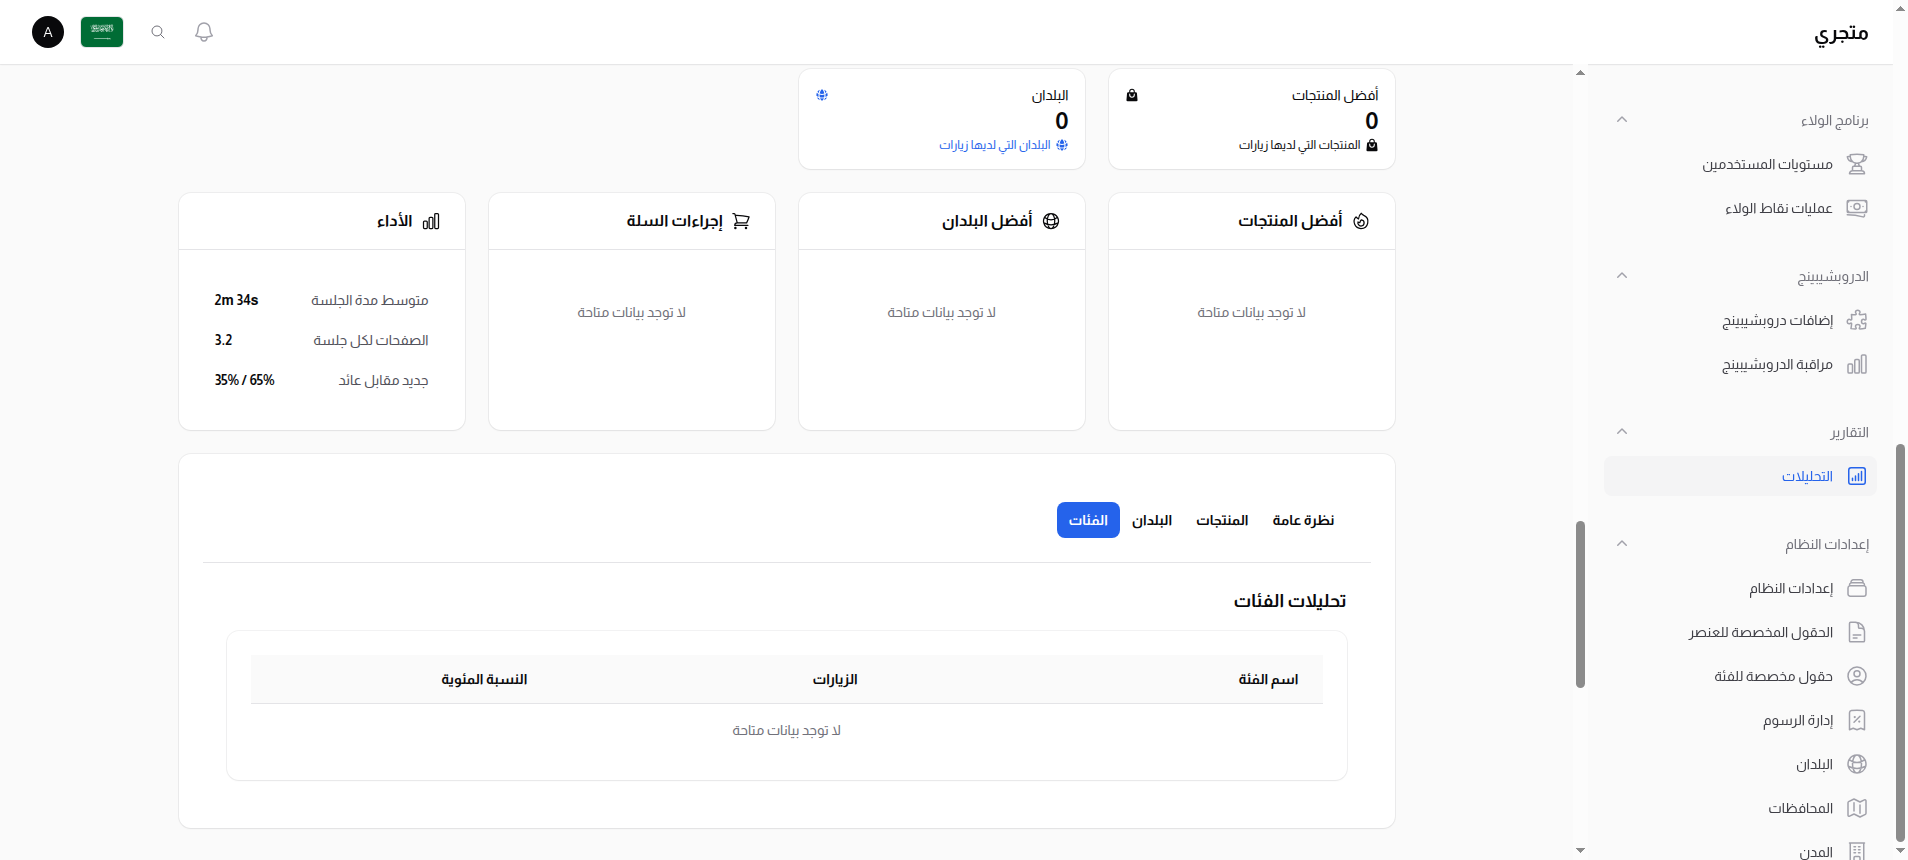Image resolution: width=1908 pixels, height=860 pixels.
Task: Open the notification bell
Action: 204,32
